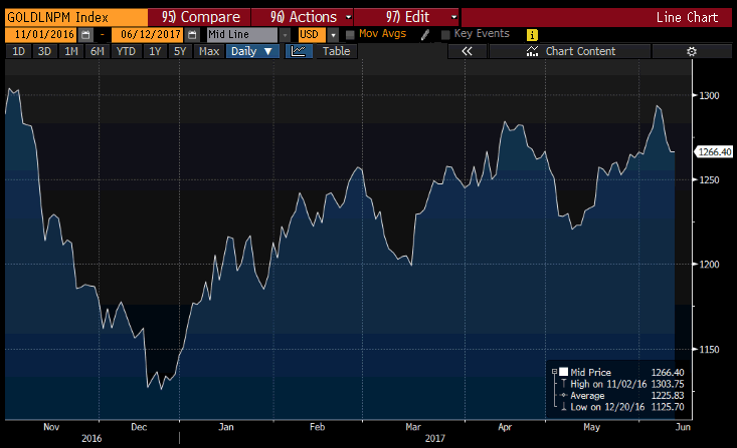Click the Mid Price white color swatch

564,372
